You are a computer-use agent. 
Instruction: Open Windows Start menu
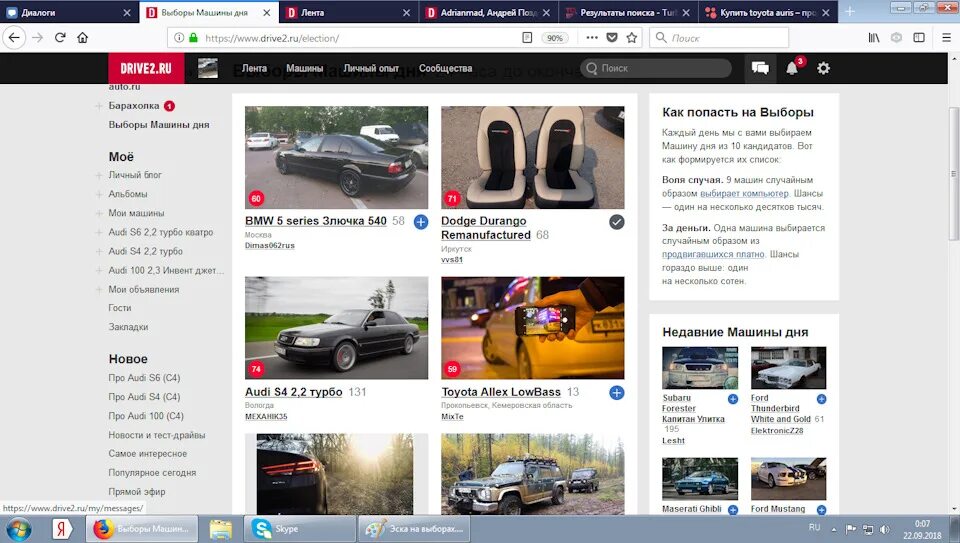pyautogui.click(x=18, y=528)
